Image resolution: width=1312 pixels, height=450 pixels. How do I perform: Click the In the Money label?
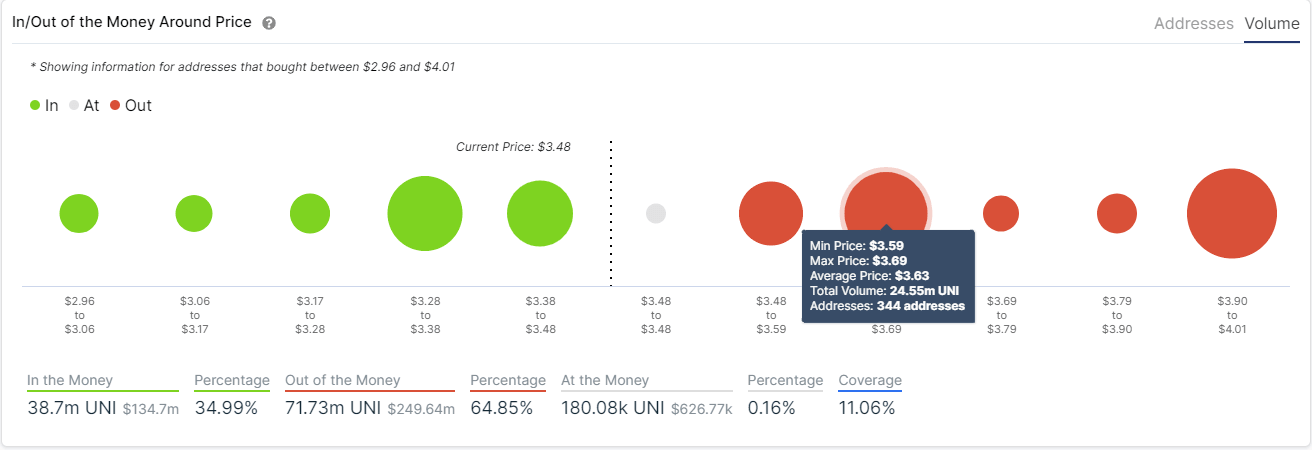(x=70, y=380)
